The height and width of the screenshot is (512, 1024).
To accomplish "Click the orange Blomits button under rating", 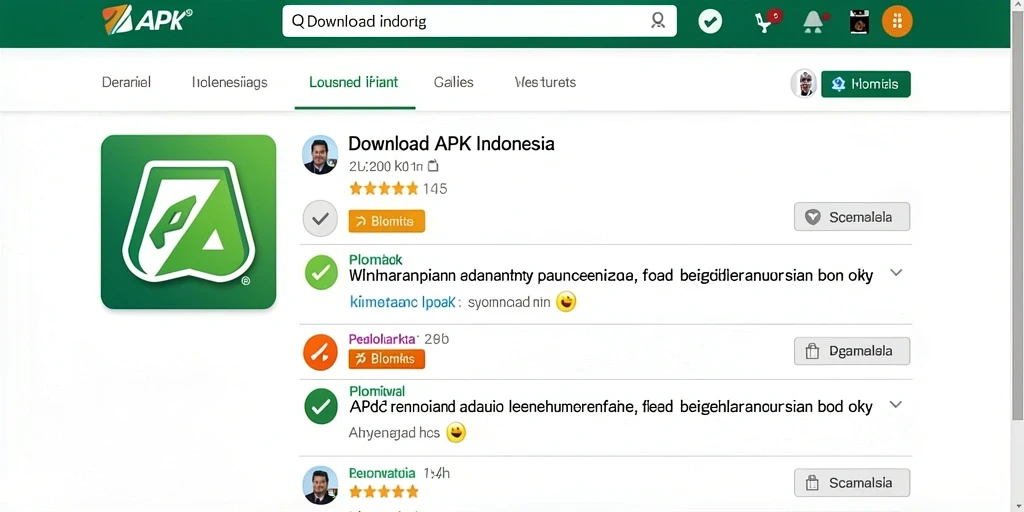I will point(387,221).
